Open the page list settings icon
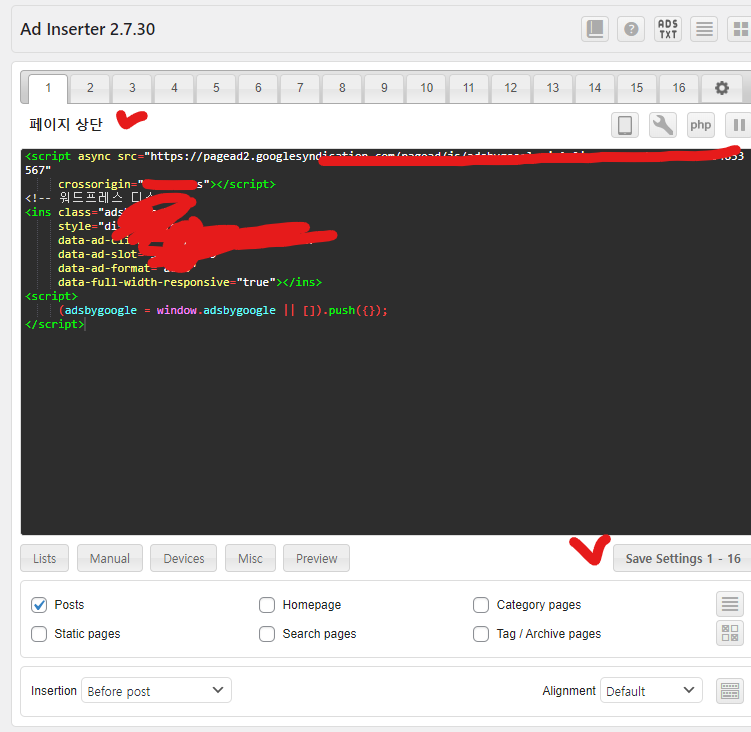This screenshot has height=732, width=751. [x=730, y=604]
